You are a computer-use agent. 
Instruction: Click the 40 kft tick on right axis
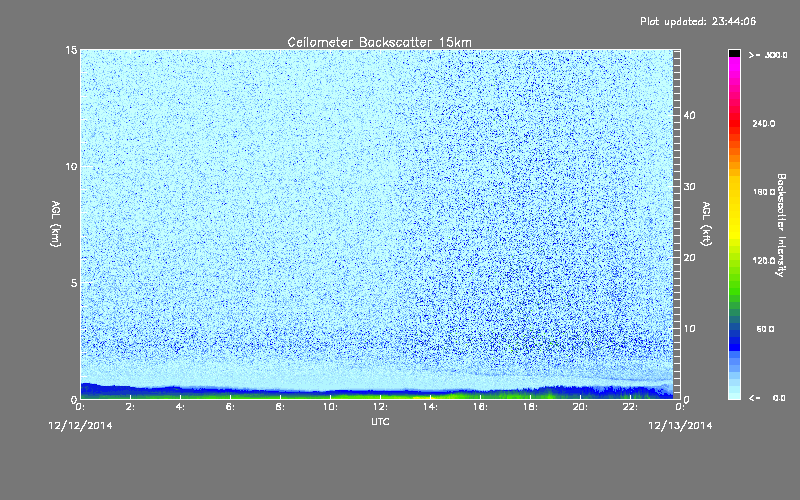click(x=689, y=115)
